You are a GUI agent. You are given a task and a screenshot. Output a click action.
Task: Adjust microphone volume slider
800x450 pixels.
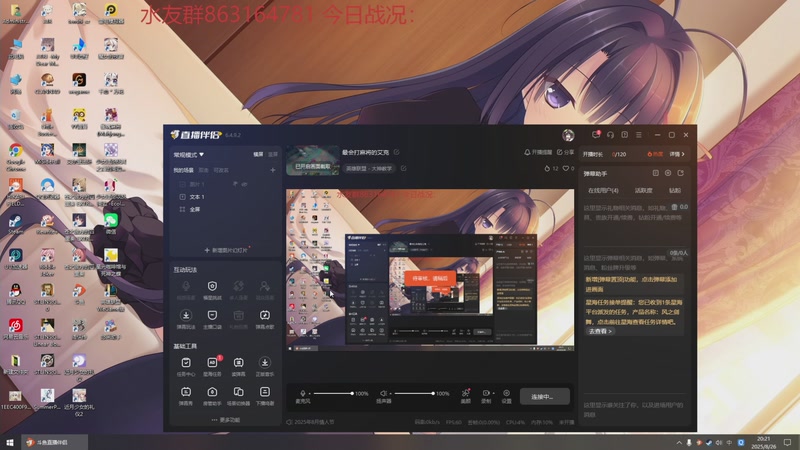333,393
